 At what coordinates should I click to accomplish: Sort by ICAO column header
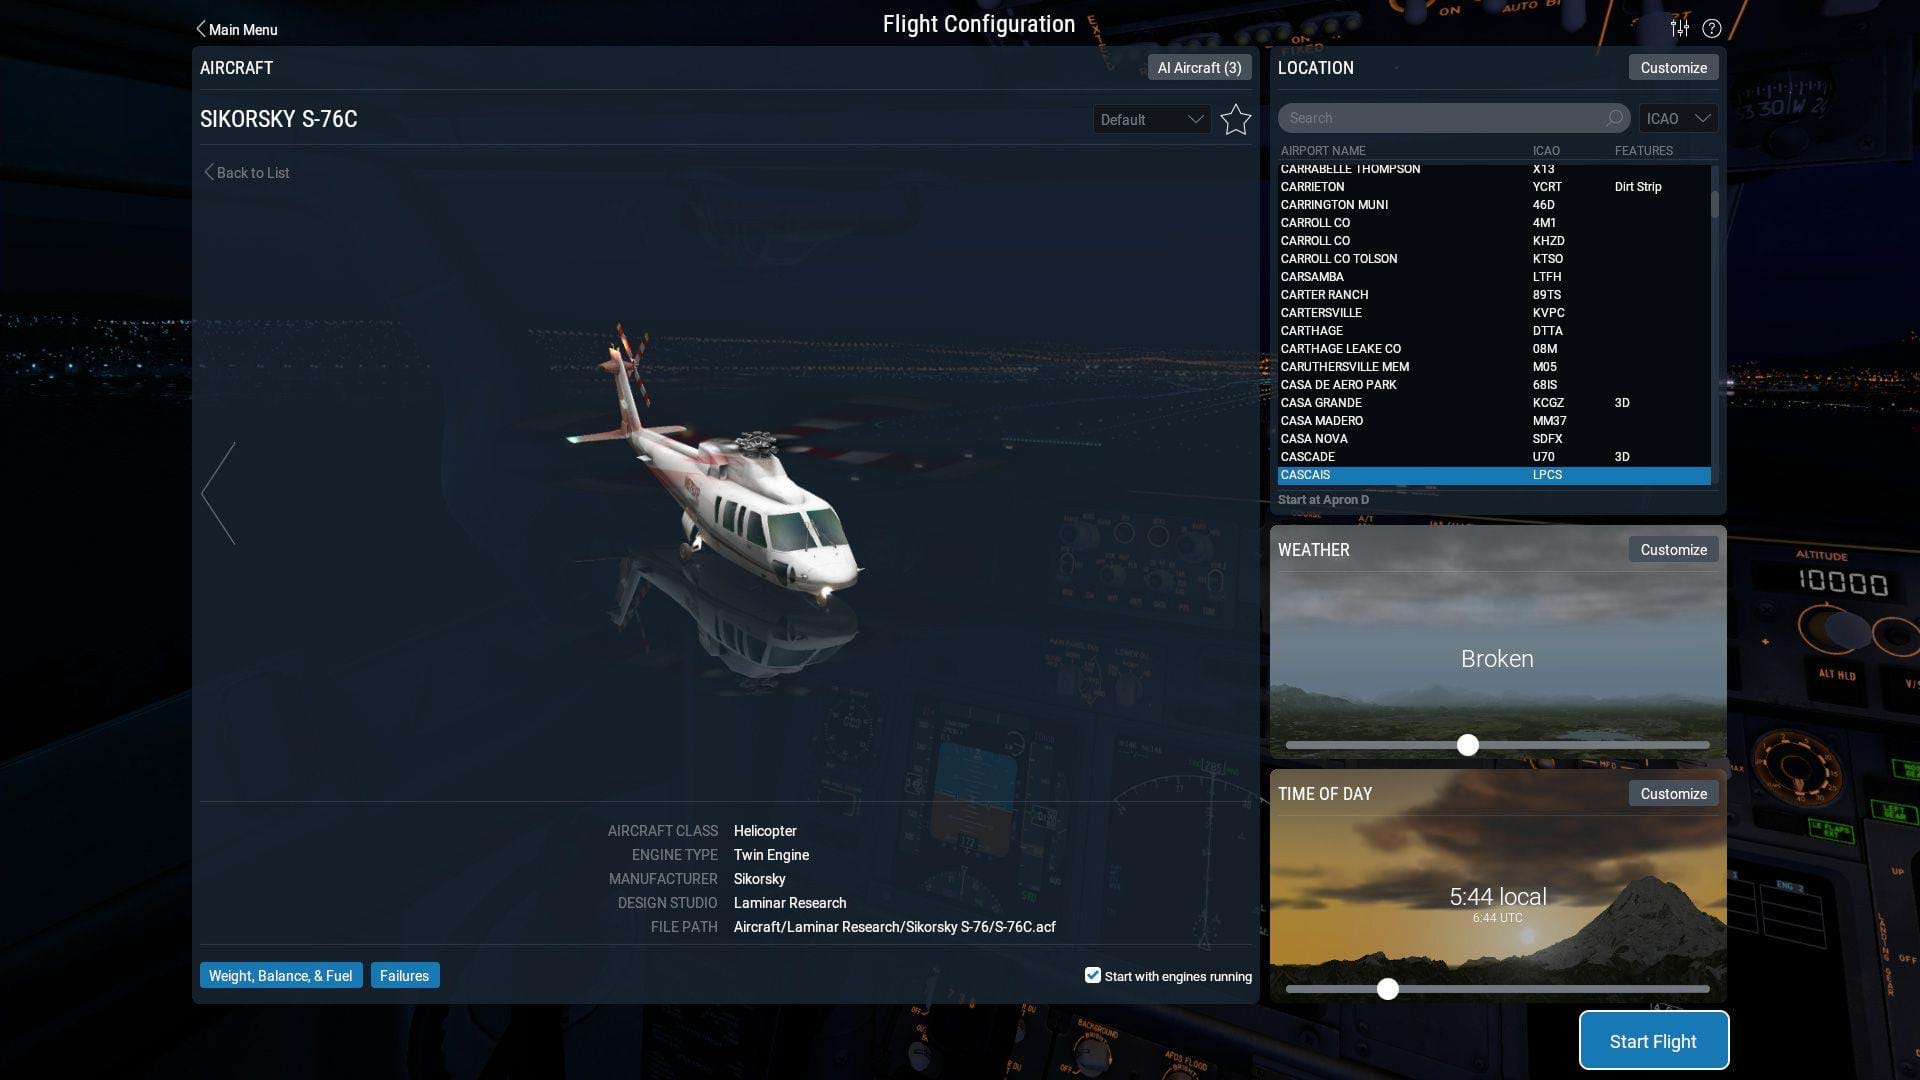(x=1546, y=150)
